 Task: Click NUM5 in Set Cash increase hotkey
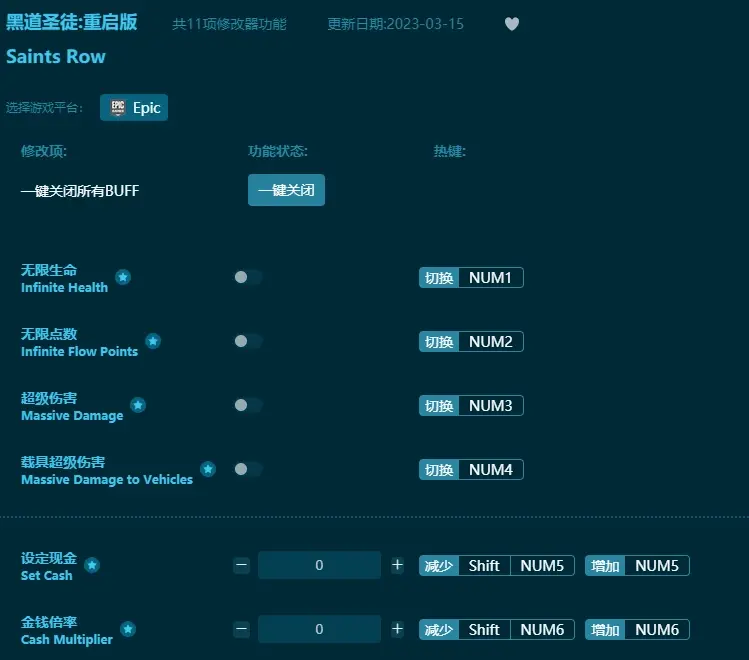[657, 565]
